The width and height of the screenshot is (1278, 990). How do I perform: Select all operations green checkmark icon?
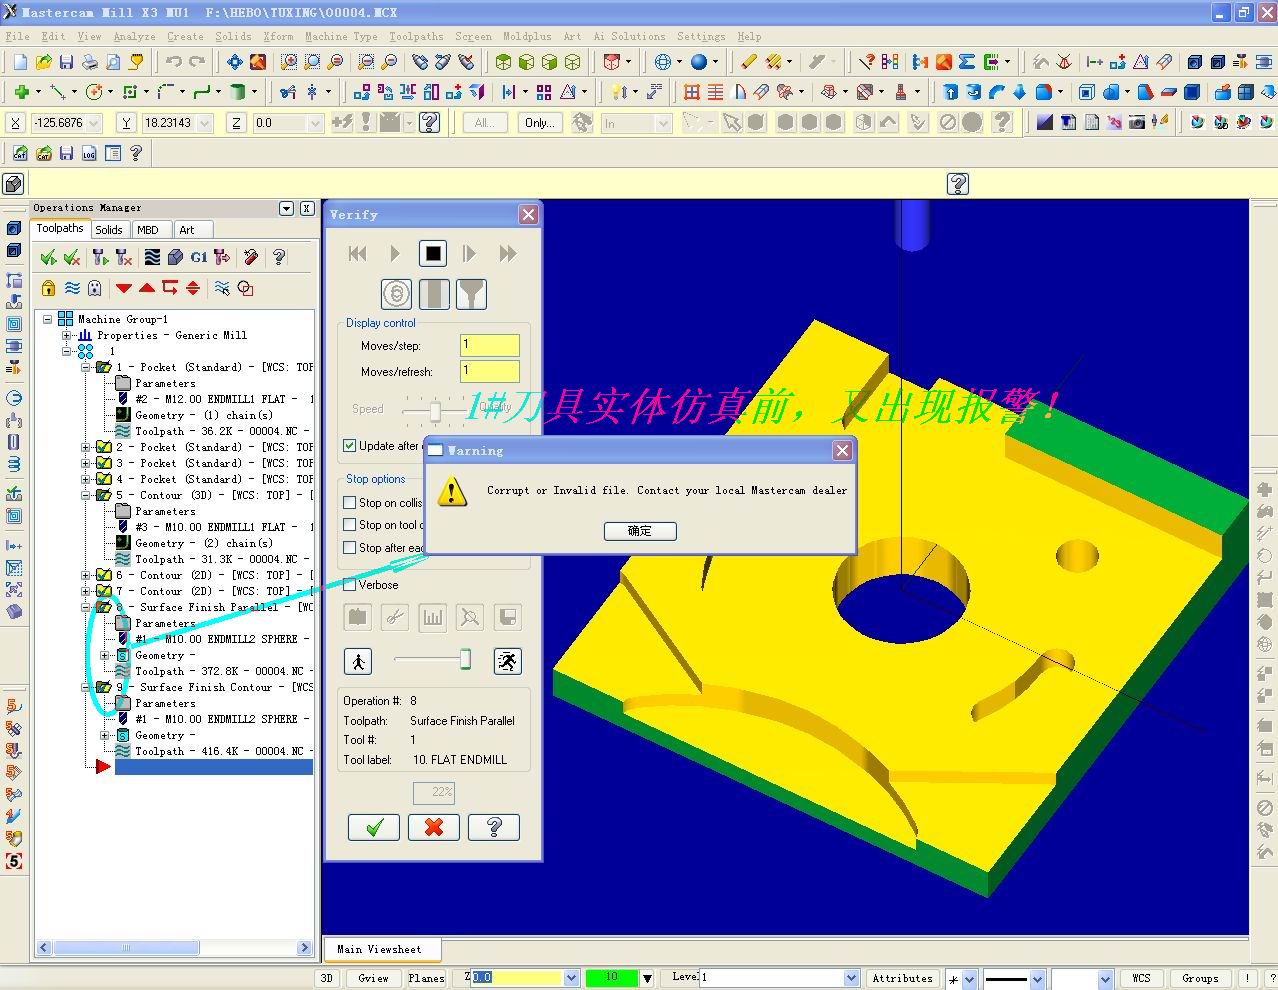click(x=48, y=258)
